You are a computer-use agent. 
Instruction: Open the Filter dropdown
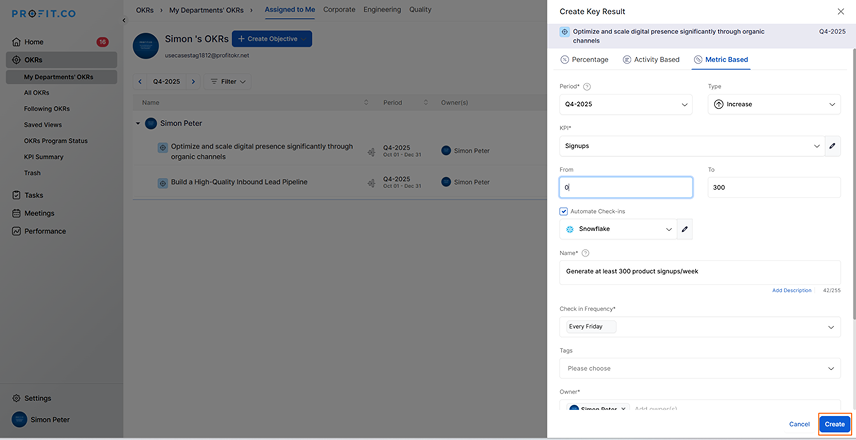228,81
